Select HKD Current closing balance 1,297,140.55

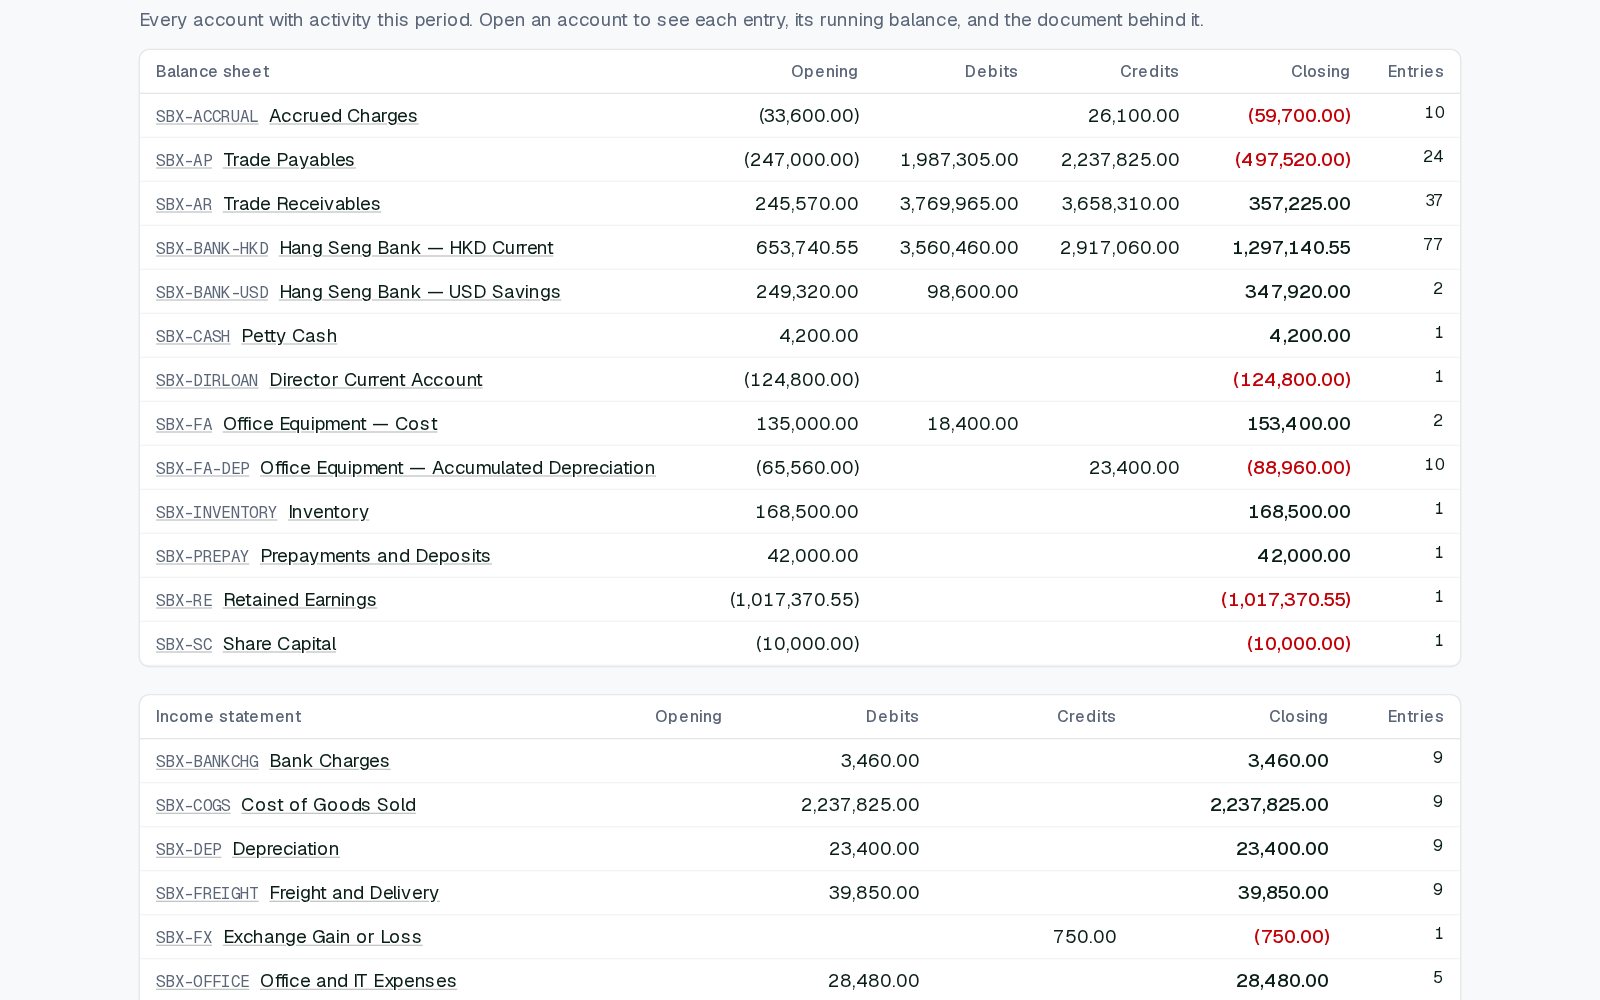(1291, 248)
